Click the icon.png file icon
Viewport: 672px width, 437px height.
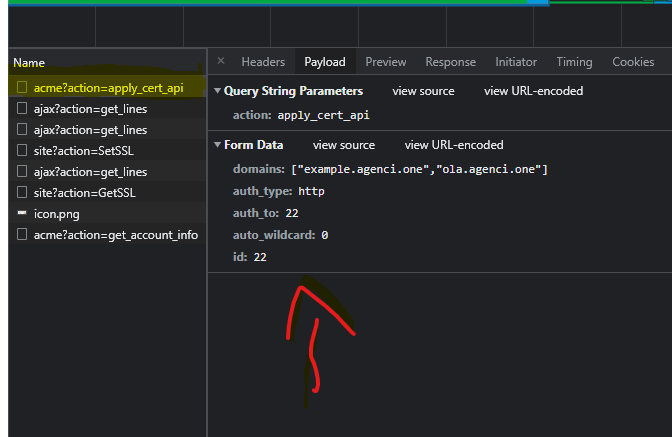pos(22,214)
